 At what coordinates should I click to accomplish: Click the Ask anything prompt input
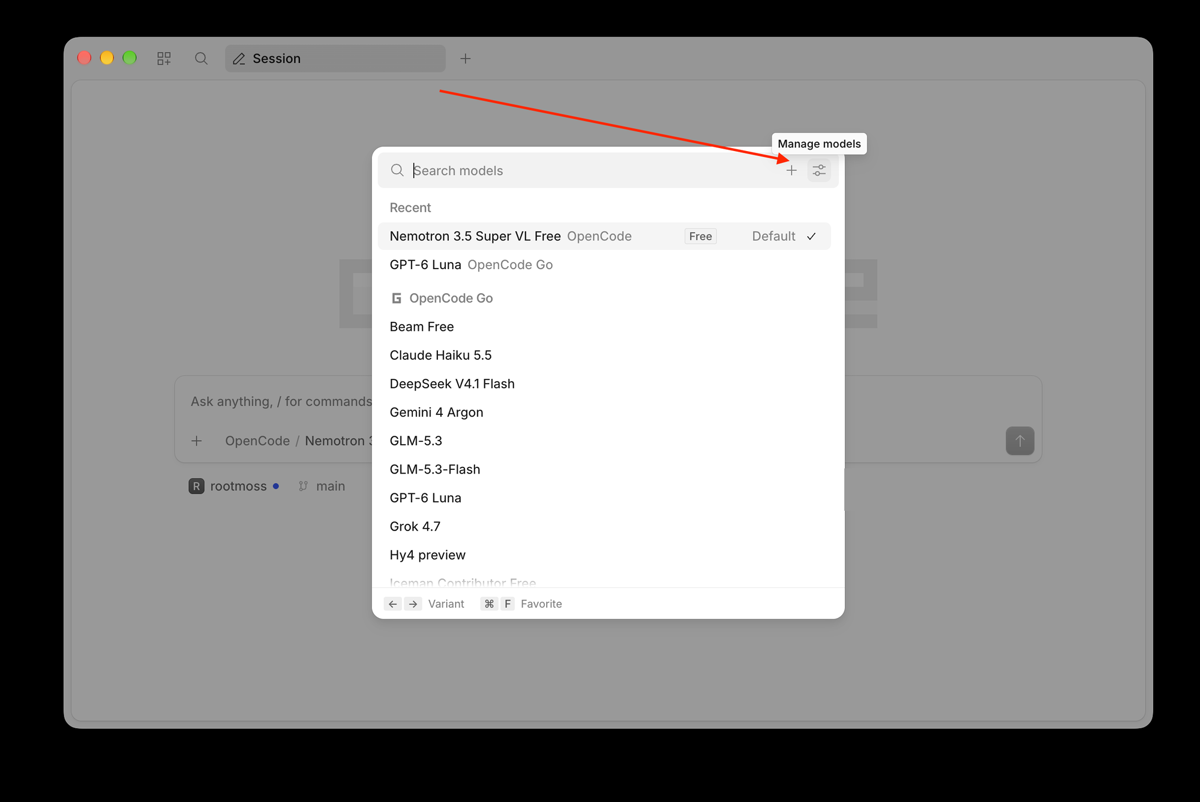[281, 401]
